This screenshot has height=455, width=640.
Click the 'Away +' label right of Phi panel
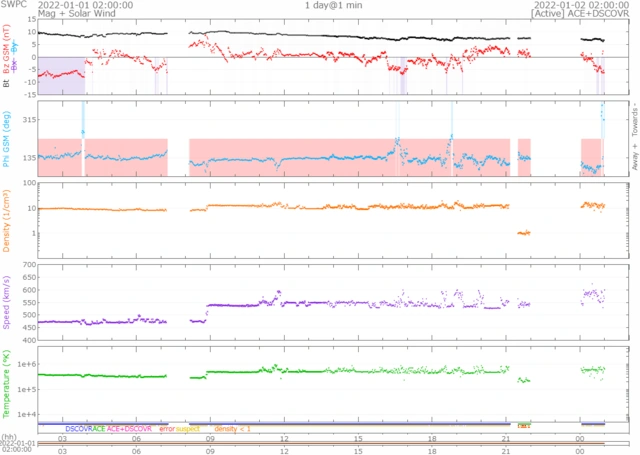tap(633, 160)
